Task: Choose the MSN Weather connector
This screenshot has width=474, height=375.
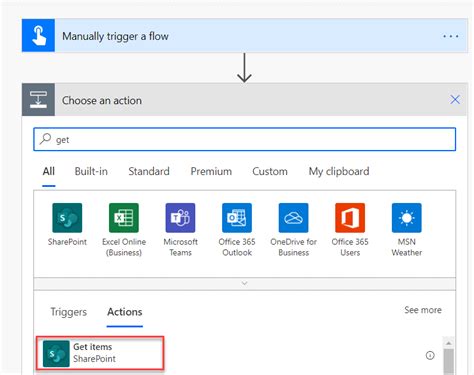Action: pos(407,218)
